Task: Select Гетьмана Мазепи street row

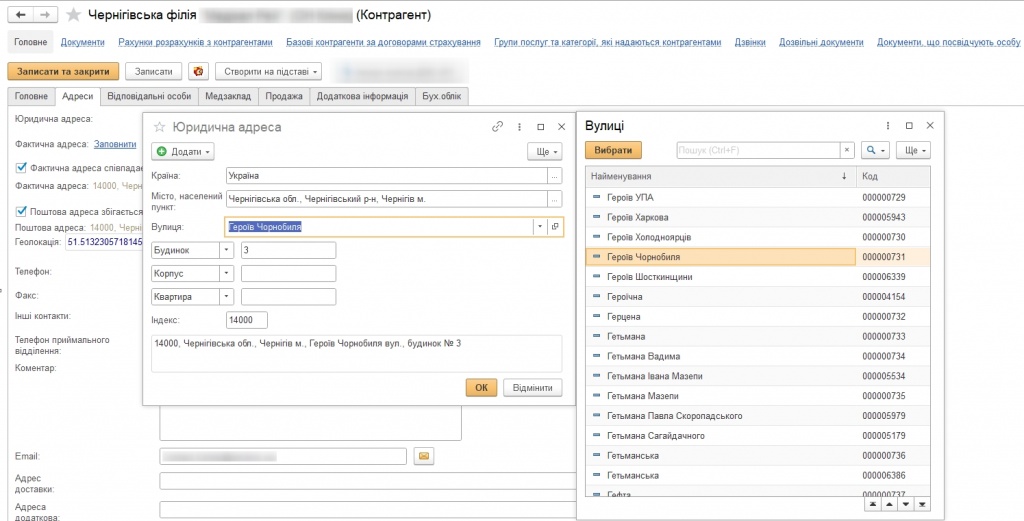Action: click(642, 396)
